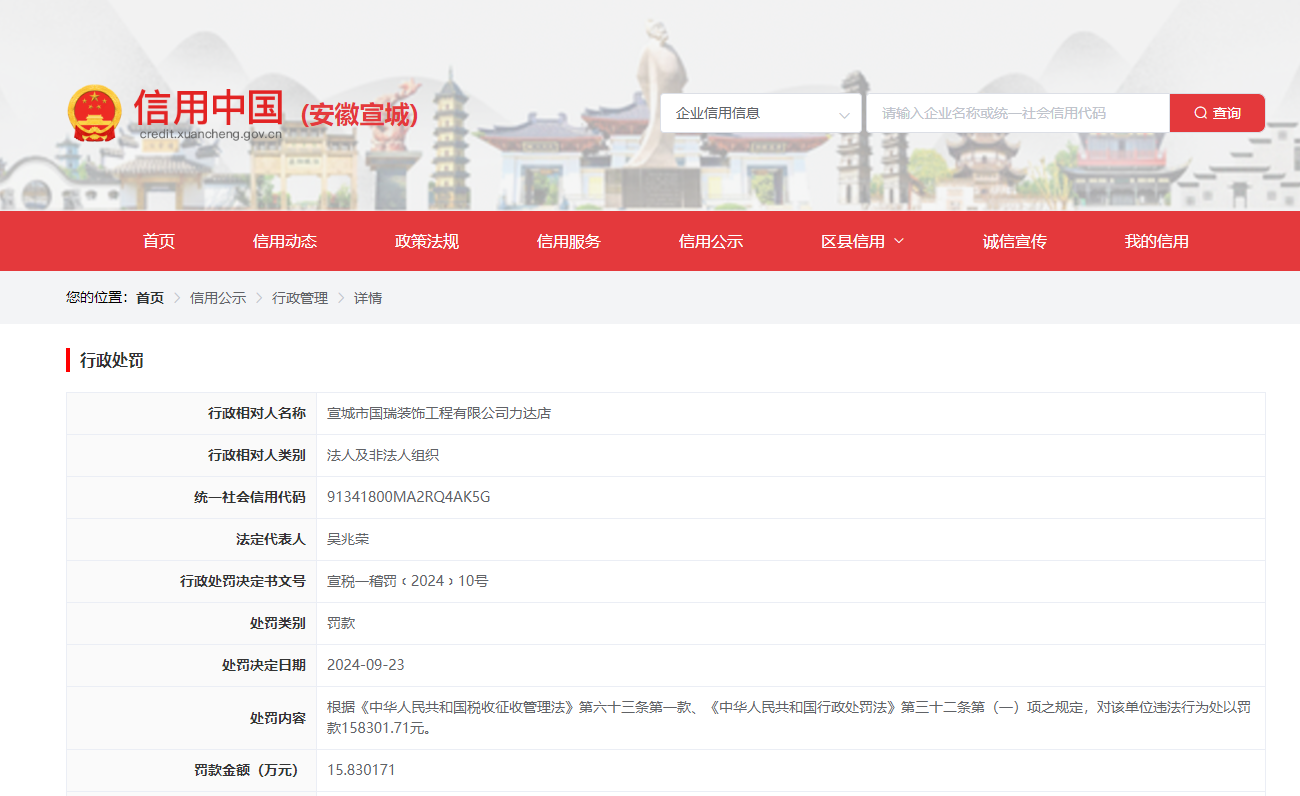Click inside the company search input field
1300x796 pixels.
(x=1017, y=112)
